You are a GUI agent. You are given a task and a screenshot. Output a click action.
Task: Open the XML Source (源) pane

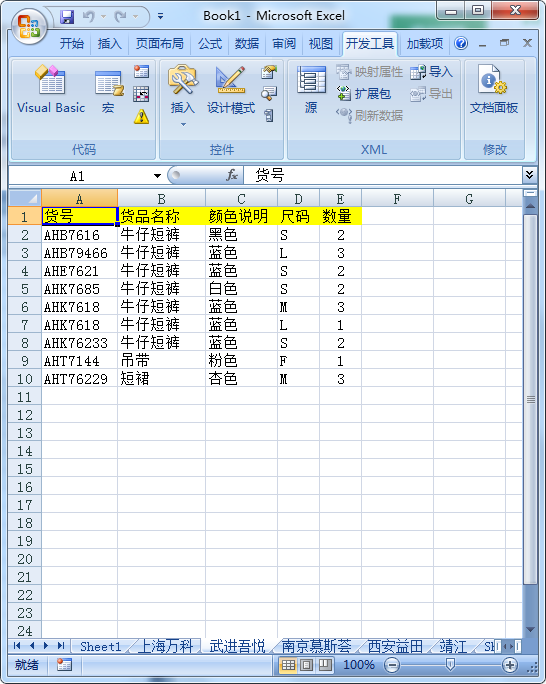point(311,90)
